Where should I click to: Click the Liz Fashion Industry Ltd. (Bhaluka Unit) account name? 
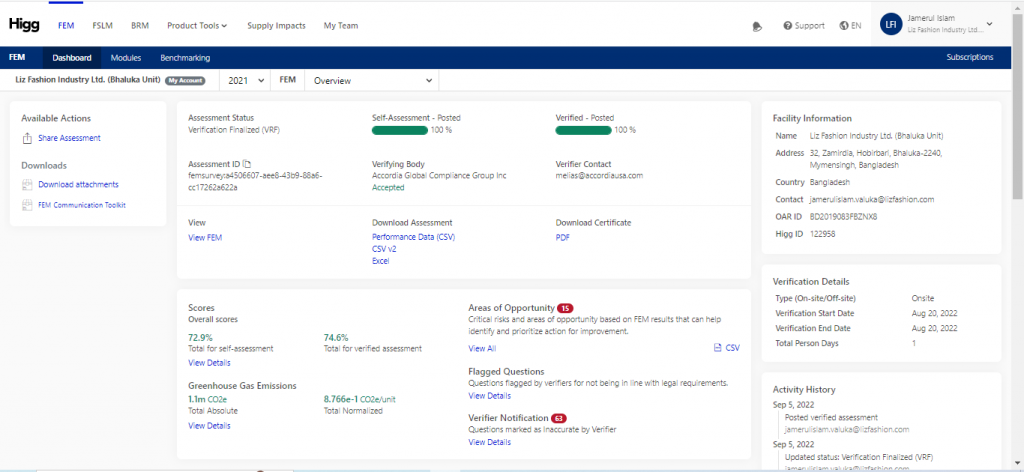[88, 81]
